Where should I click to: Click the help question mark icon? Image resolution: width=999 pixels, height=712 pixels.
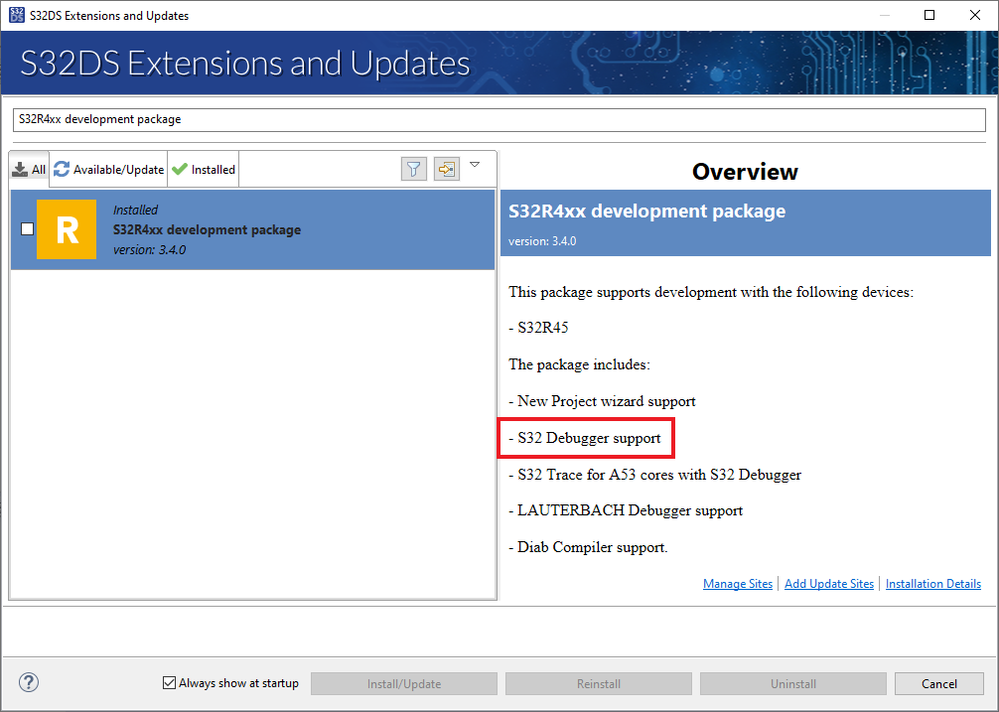coord(29,682)
